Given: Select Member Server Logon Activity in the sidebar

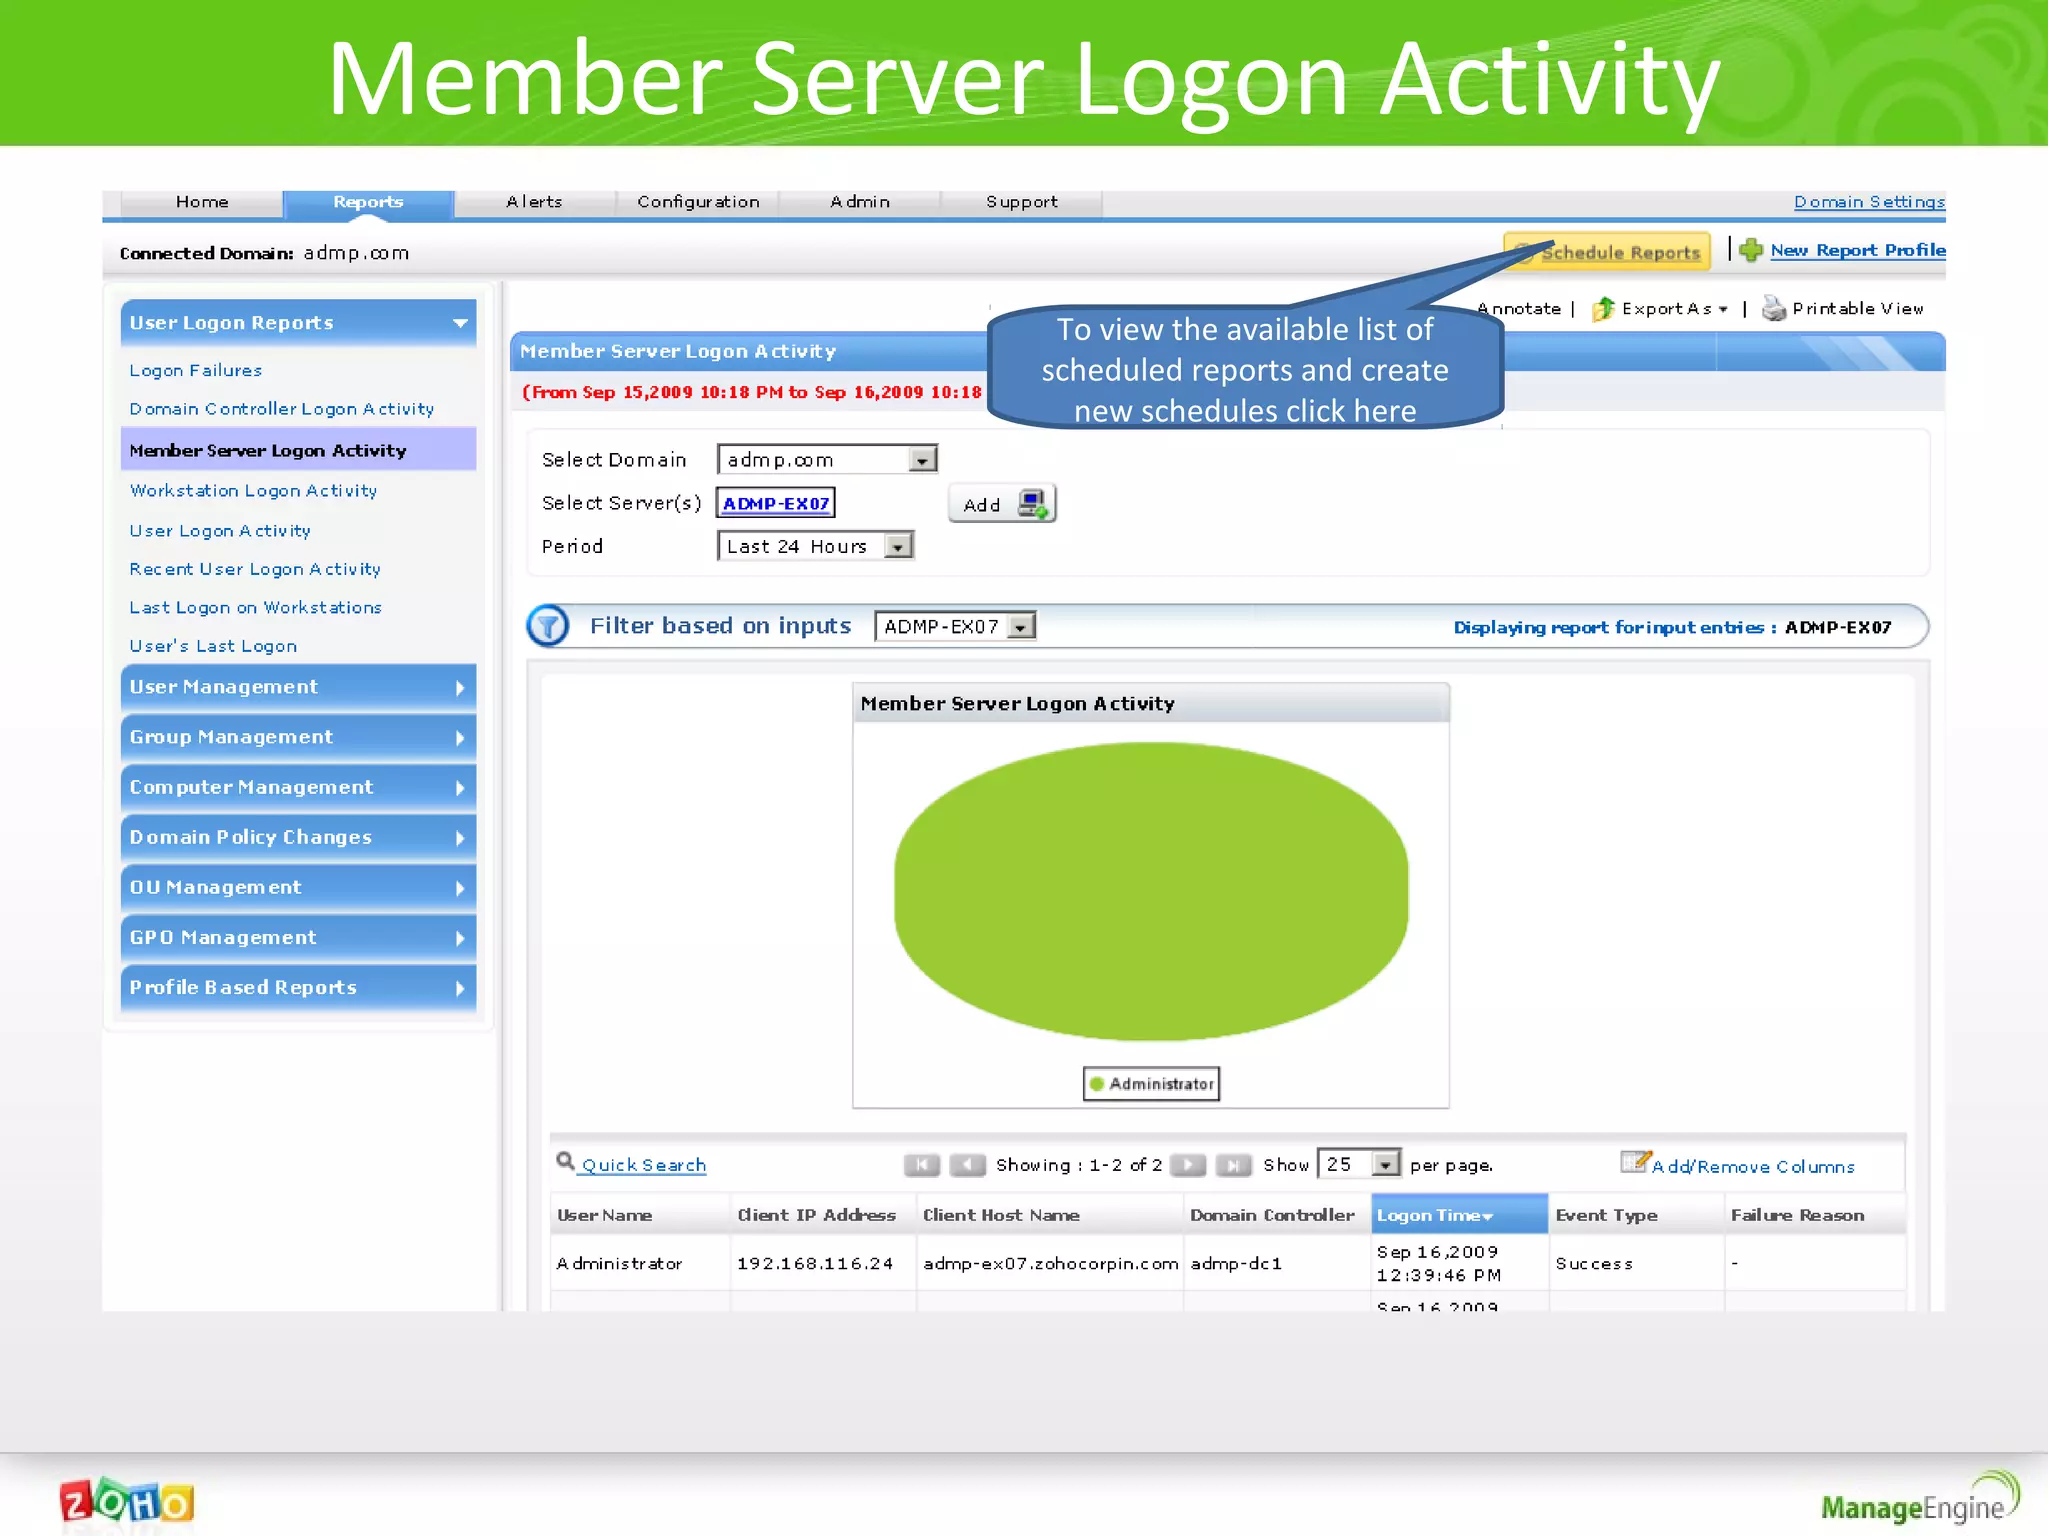Looking at the screenshot, I should pos(298,450).
